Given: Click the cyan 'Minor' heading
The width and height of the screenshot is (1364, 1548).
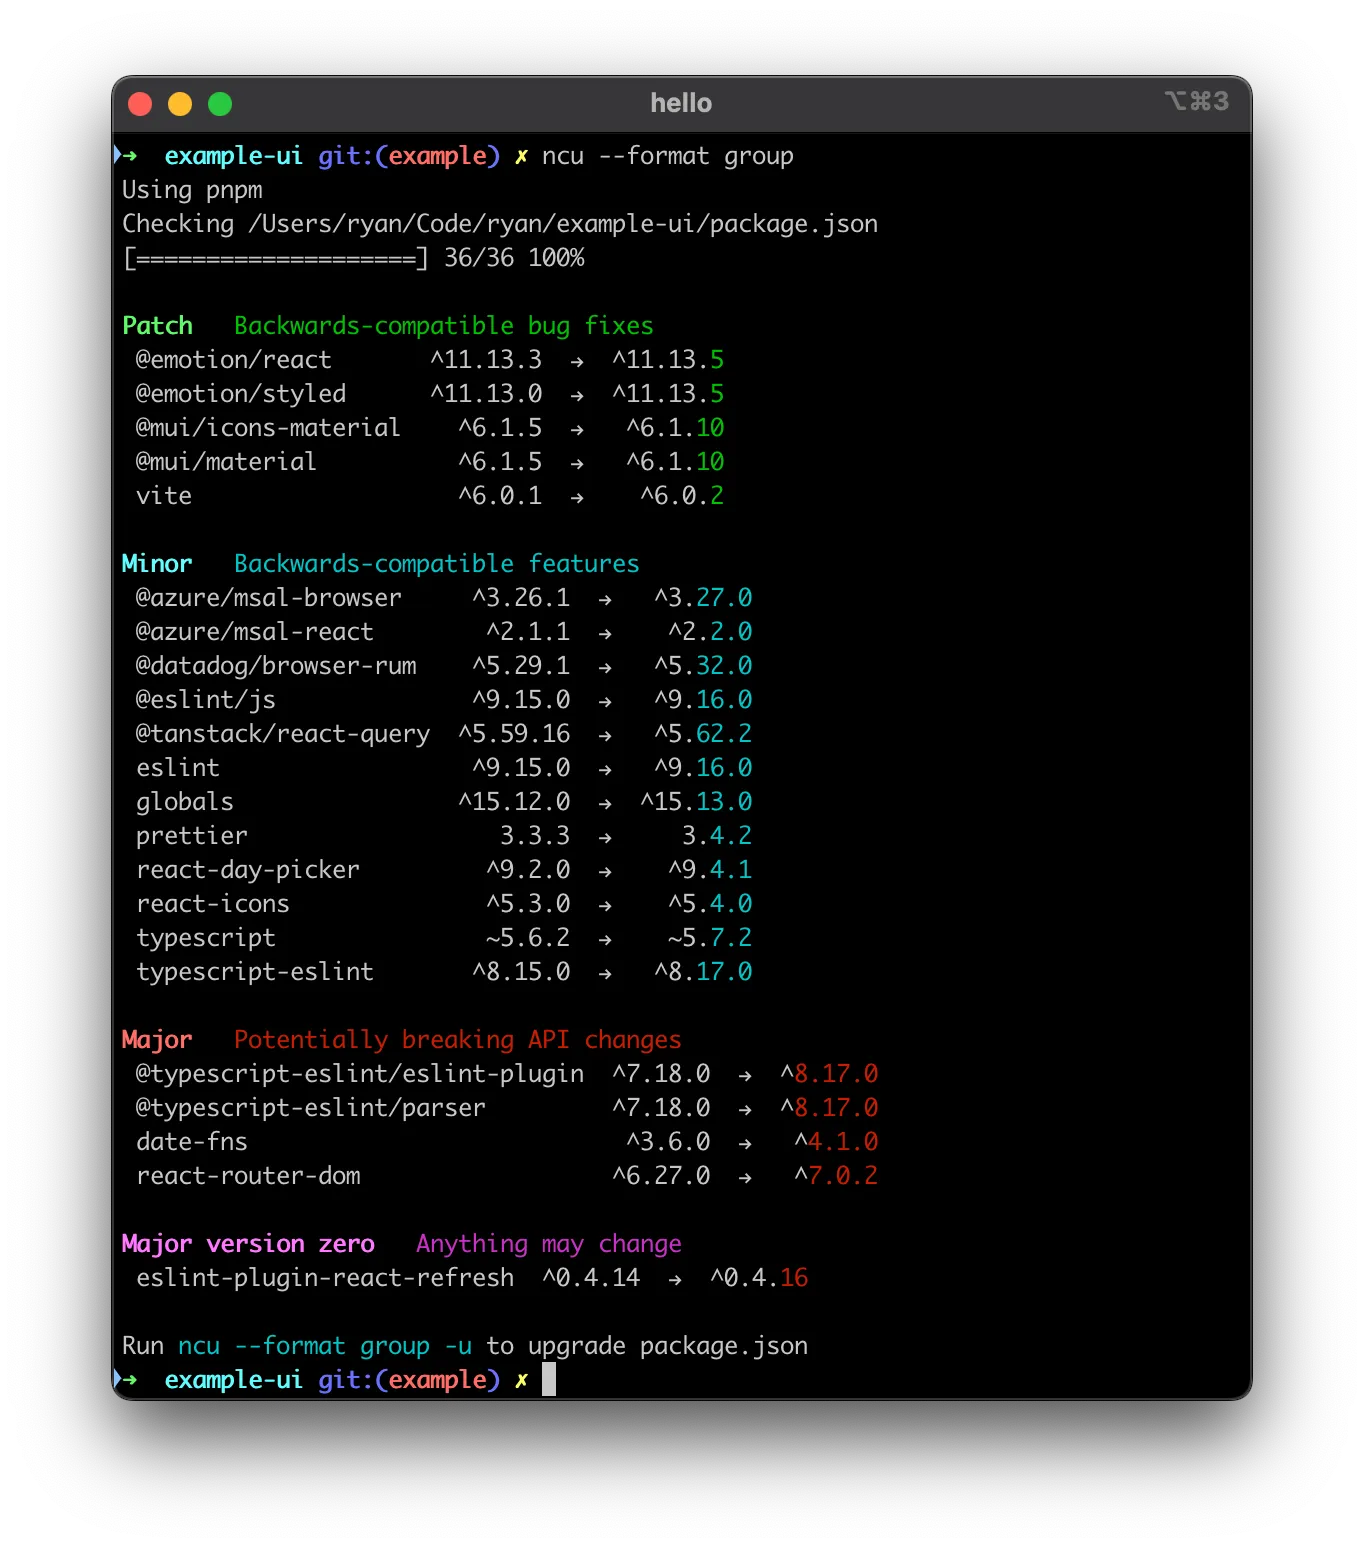Looking at the screenshot, I should pyautogui.click(x=157, y=564).
